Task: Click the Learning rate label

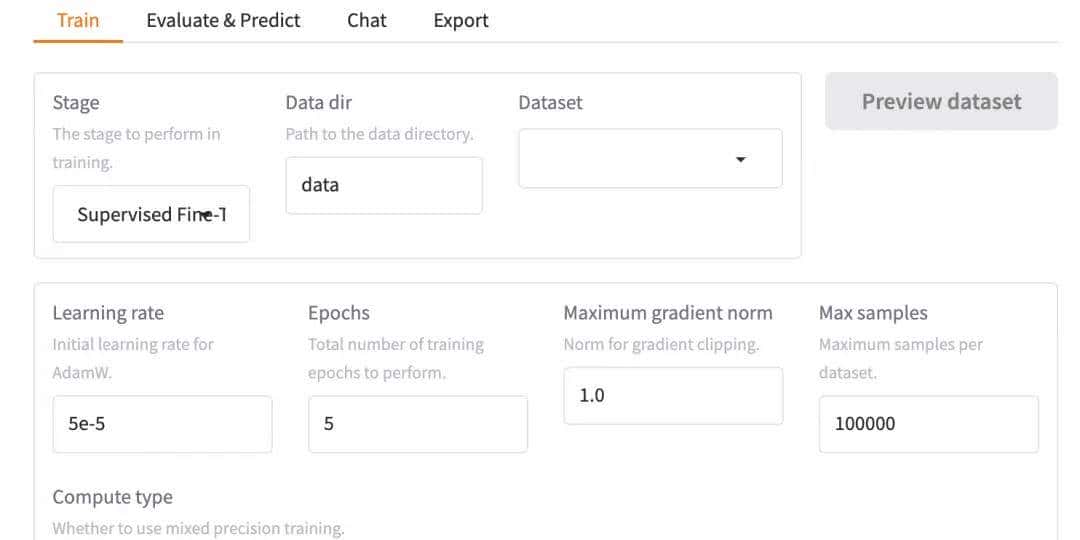Action: click(108, 313)
